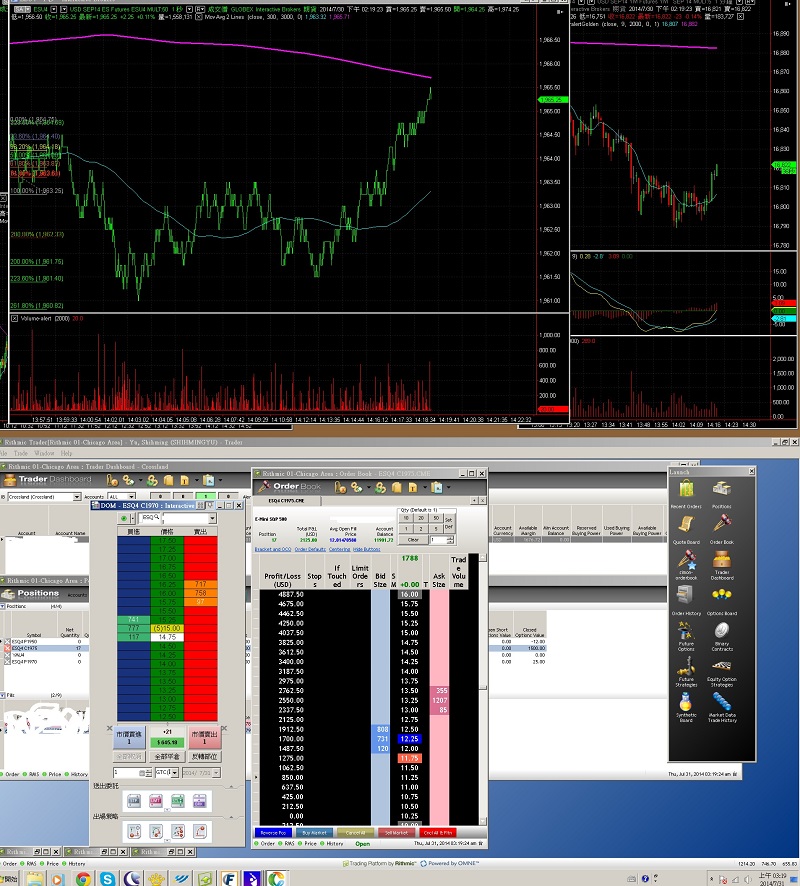800x886 pixels.
Task: Click the first toolbar icon in Trader Dashboard
Action: 112,480
